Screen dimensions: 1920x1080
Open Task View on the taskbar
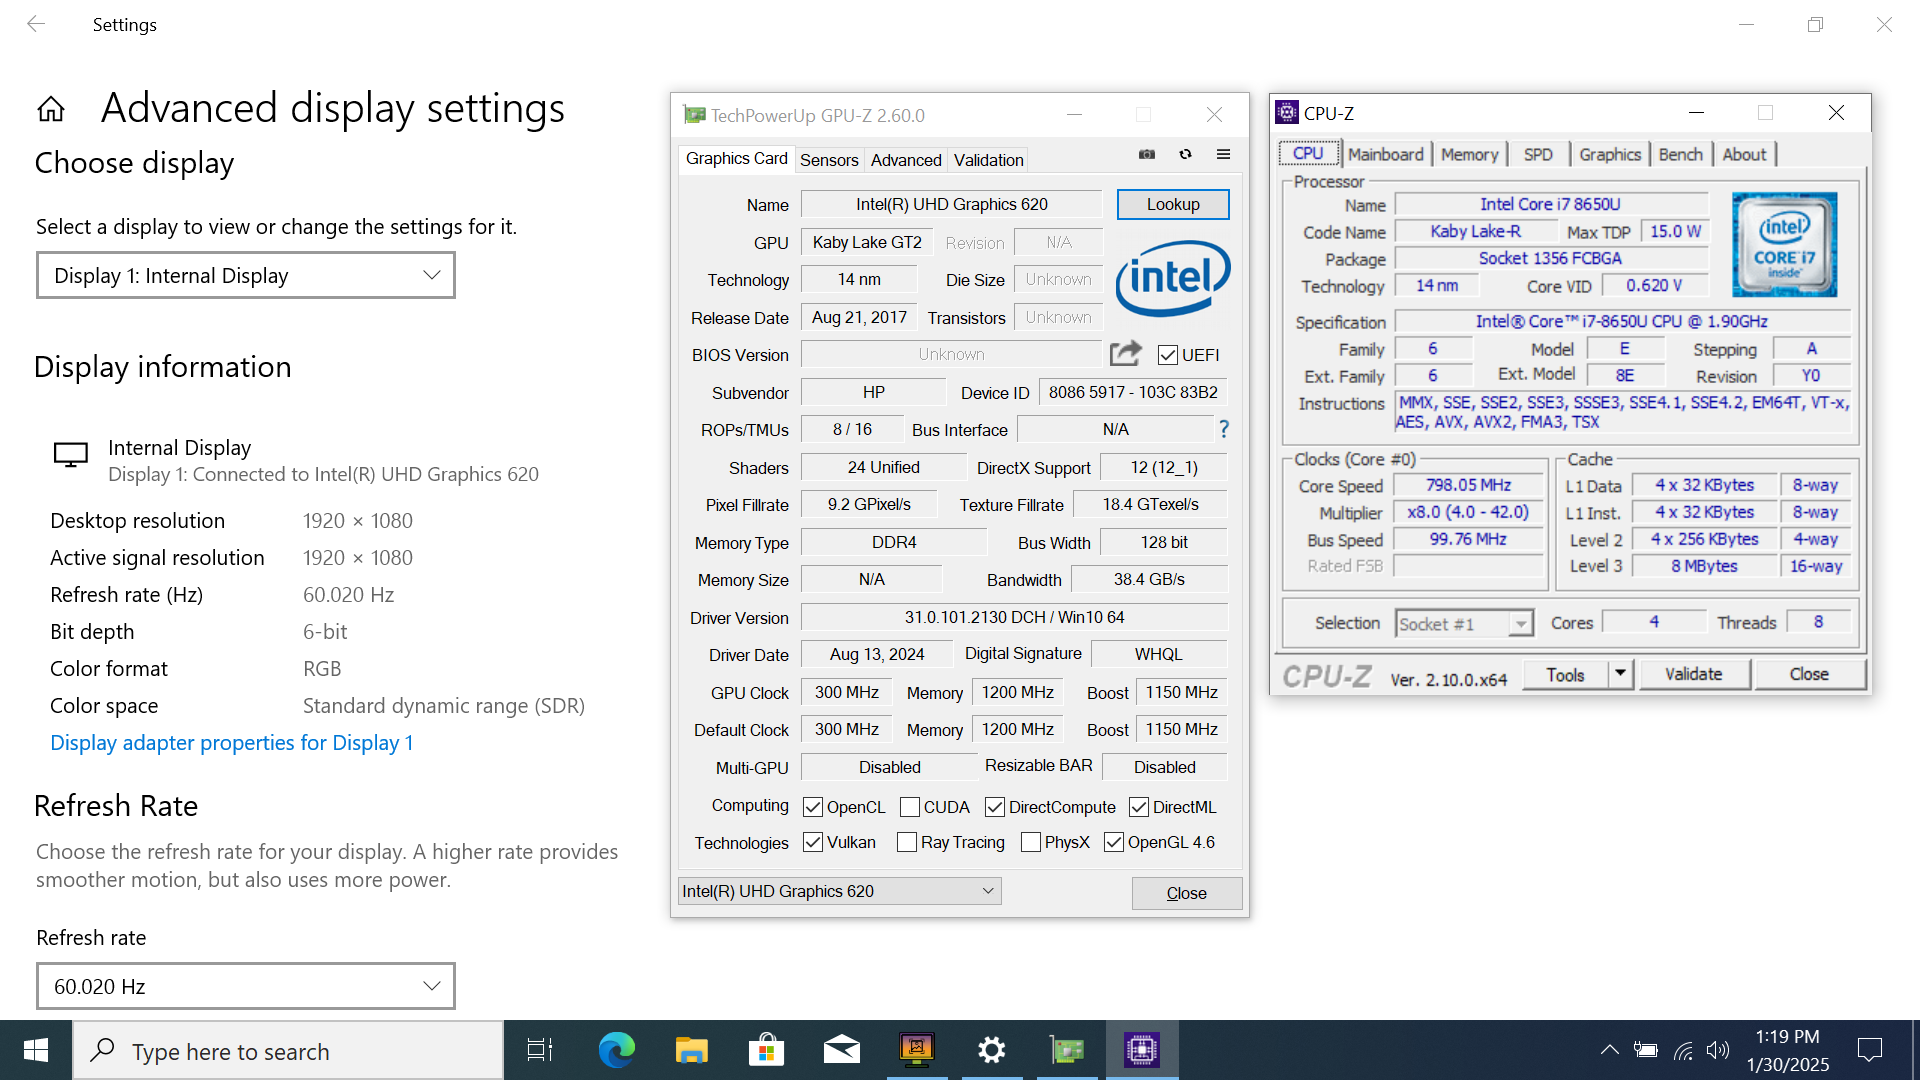point(540,1050)
